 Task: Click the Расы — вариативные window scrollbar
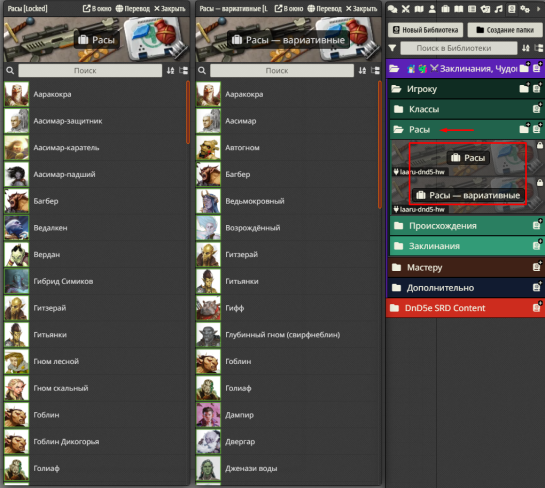point(380,145)
